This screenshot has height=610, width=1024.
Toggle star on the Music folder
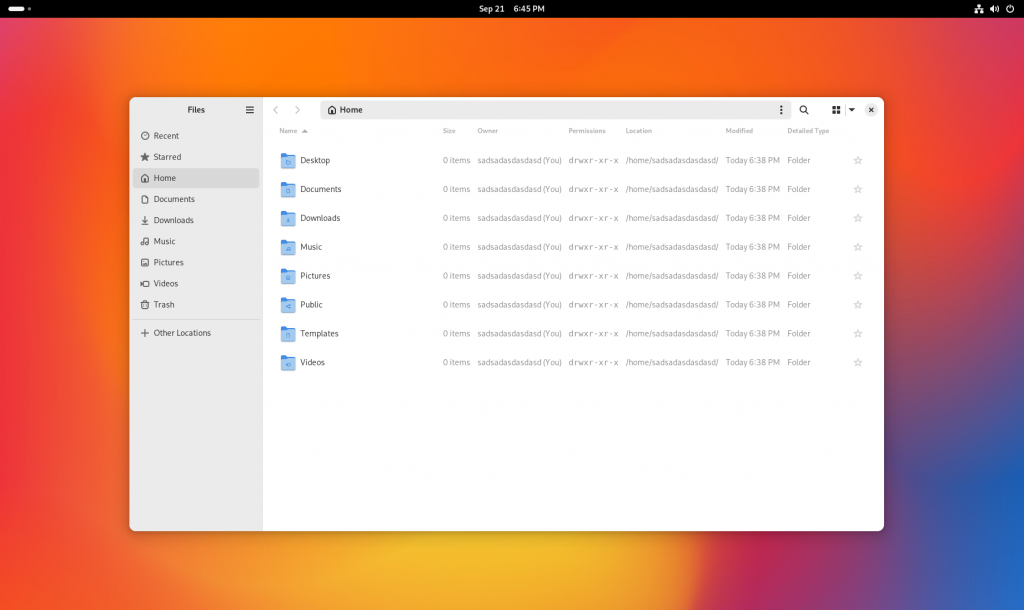pyautogui.click(x=857, y=247)
